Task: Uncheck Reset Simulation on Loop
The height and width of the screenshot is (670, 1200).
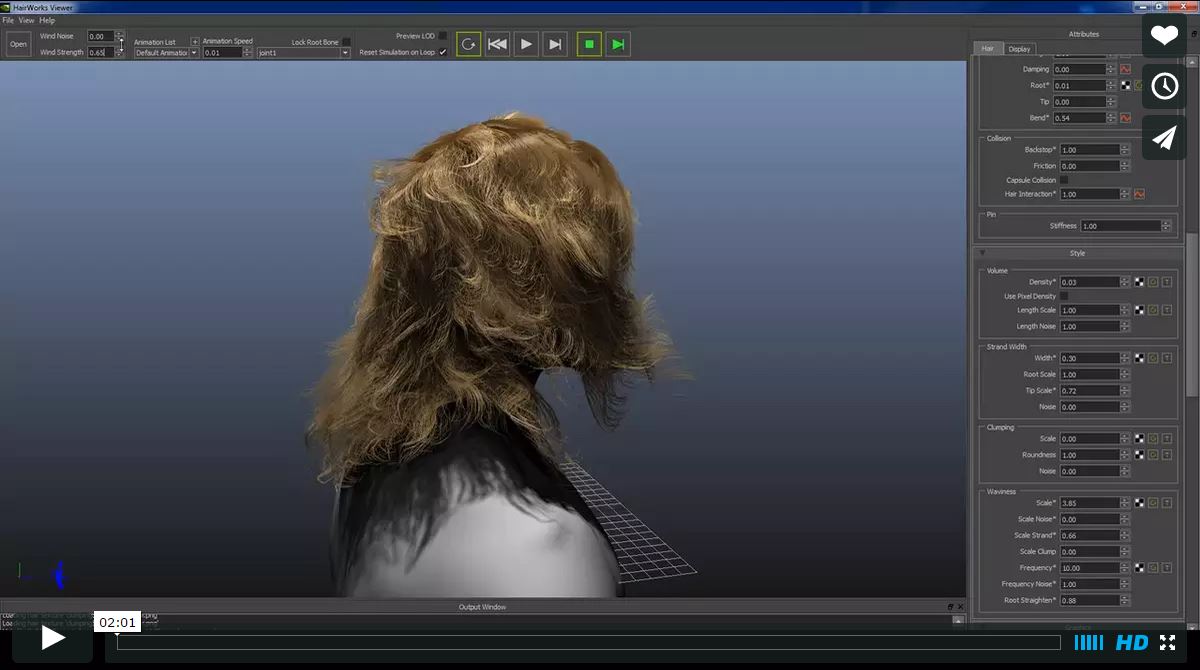Action: pos(443,52)
